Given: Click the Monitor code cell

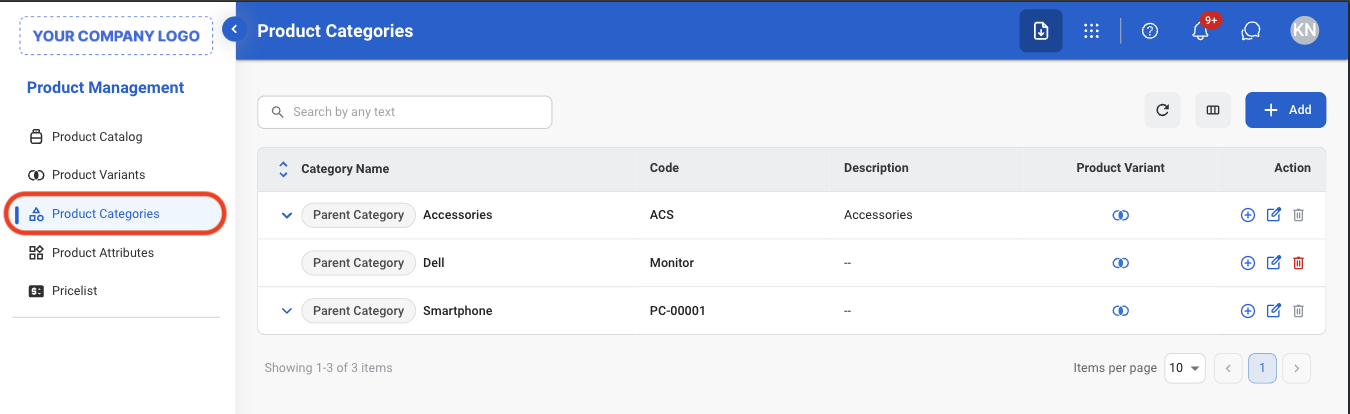Looking at the screenshot, I should (672, 263).
